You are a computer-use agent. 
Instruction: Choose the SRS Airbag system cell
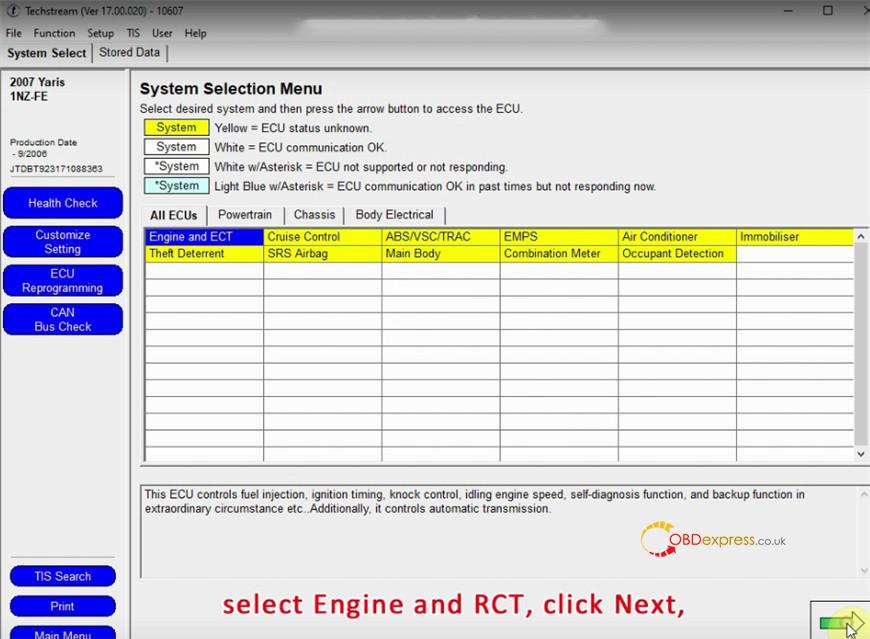(x=297, y=254)
